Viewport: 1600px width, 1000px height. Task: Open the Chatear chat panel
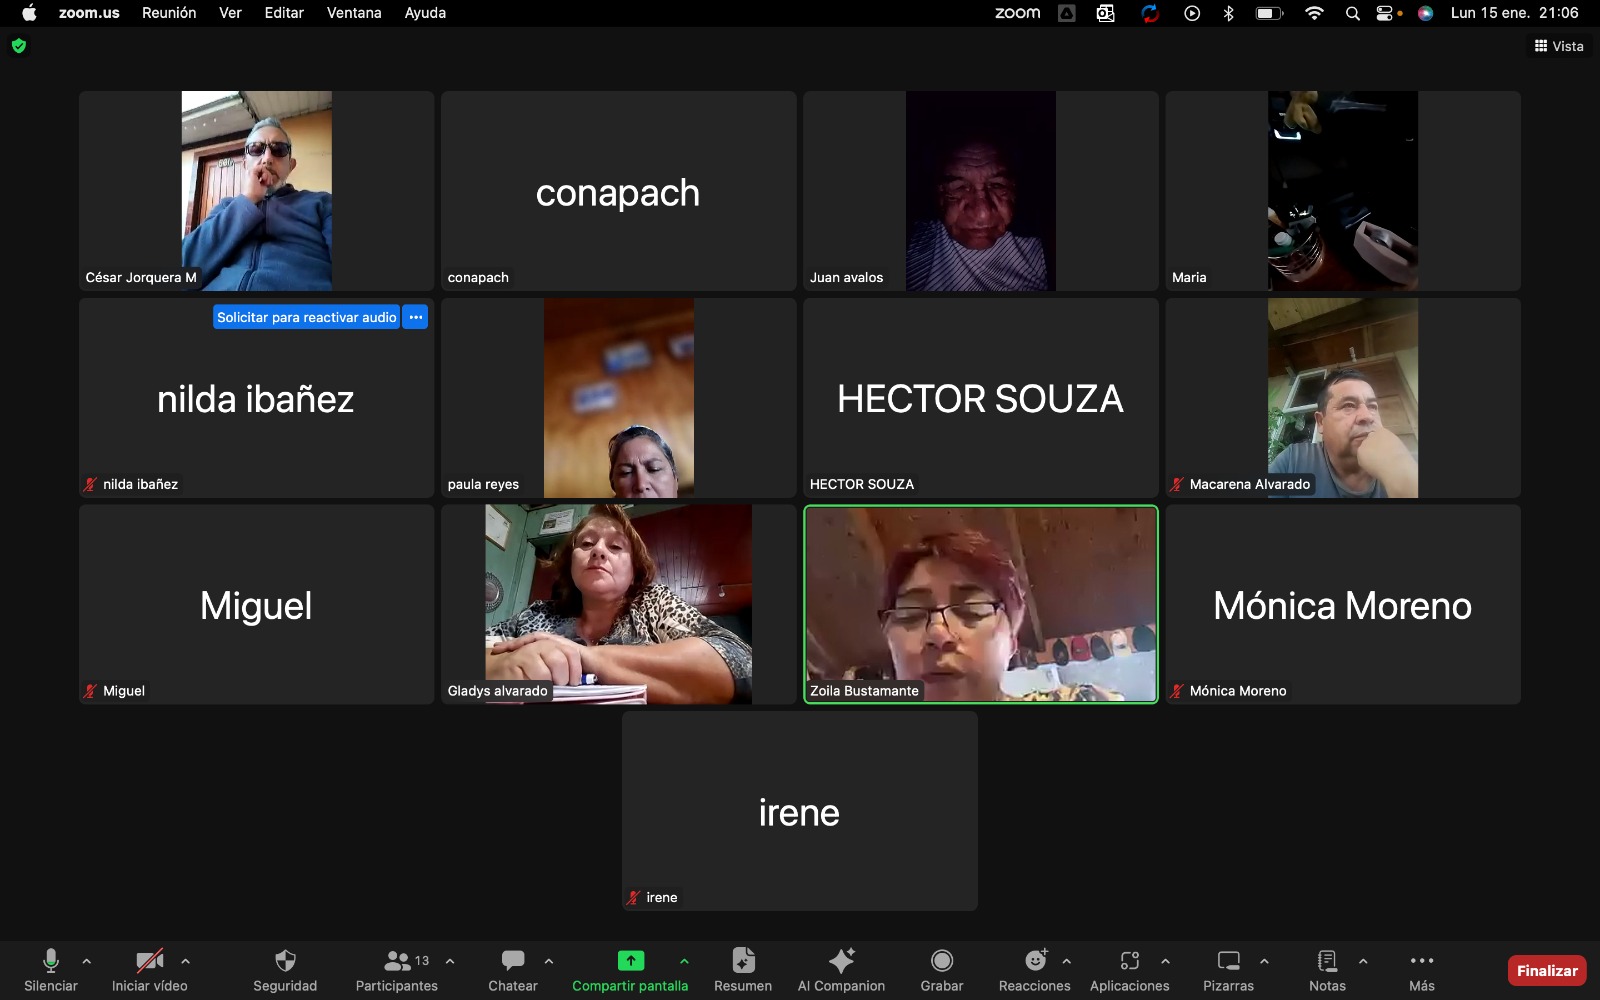coord(513,962)
